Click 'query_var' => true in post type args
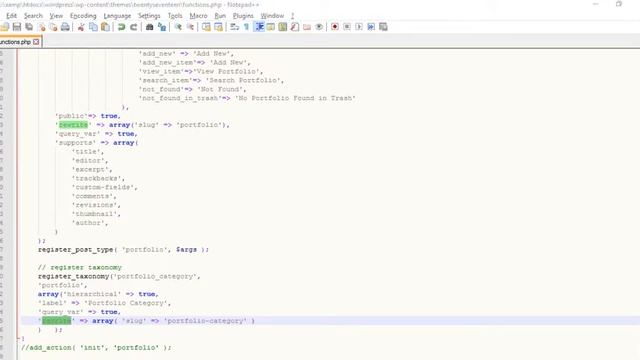The width and height of the screenshot is (640, 360). point(96,134)
